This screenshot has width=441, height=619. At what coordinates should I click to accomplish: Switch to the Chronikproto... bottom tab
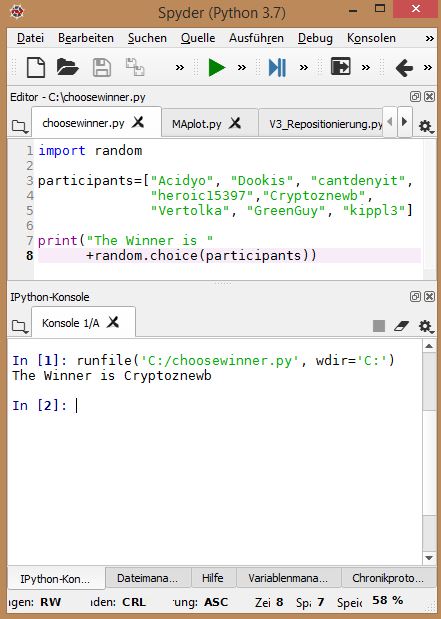coord(388,578)
